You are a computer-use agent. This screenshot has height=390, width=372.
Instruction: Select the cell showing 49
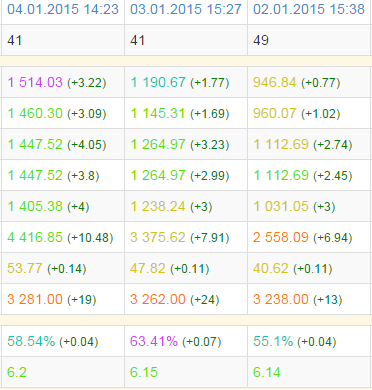click(x=261, y=41)
